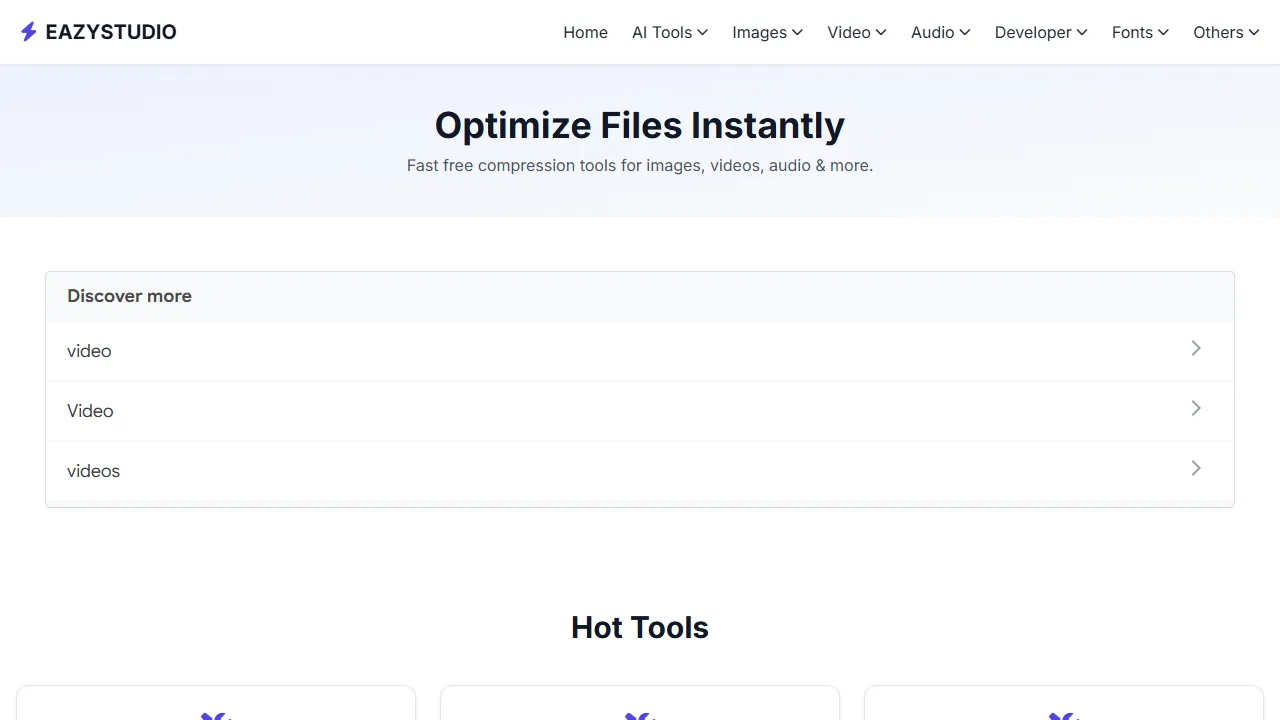The width and height of the screenshot is (1280, 720).
Task: Click the icon on the leftmost Hot Tools card
Action: click(214, 716)
